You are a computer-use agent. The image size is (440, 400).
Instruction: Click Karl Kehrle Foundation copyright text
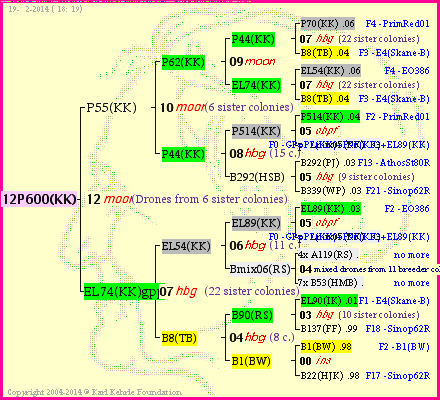click(x=95, y=392)
